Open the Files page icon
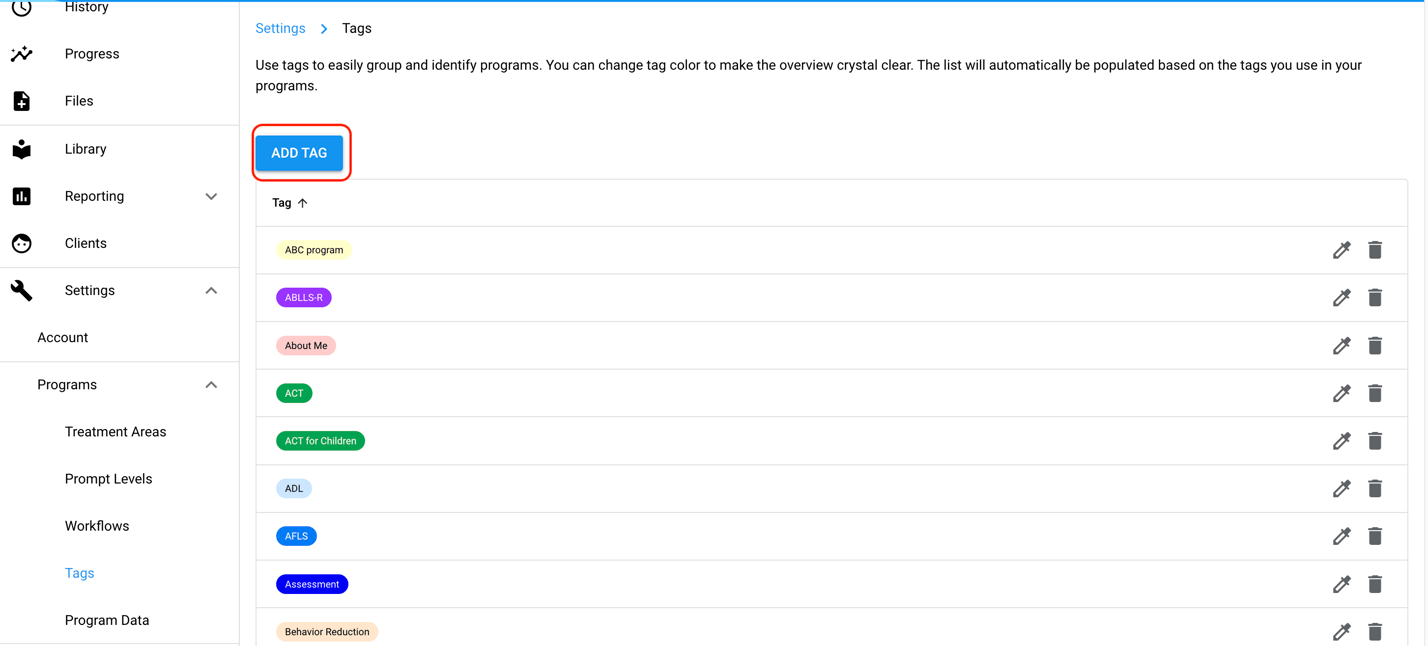 point(22,101)
